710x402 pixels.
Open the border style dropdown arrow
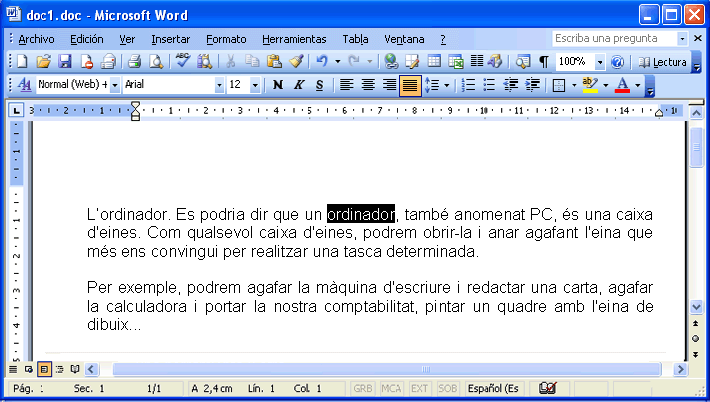point(574,85)
